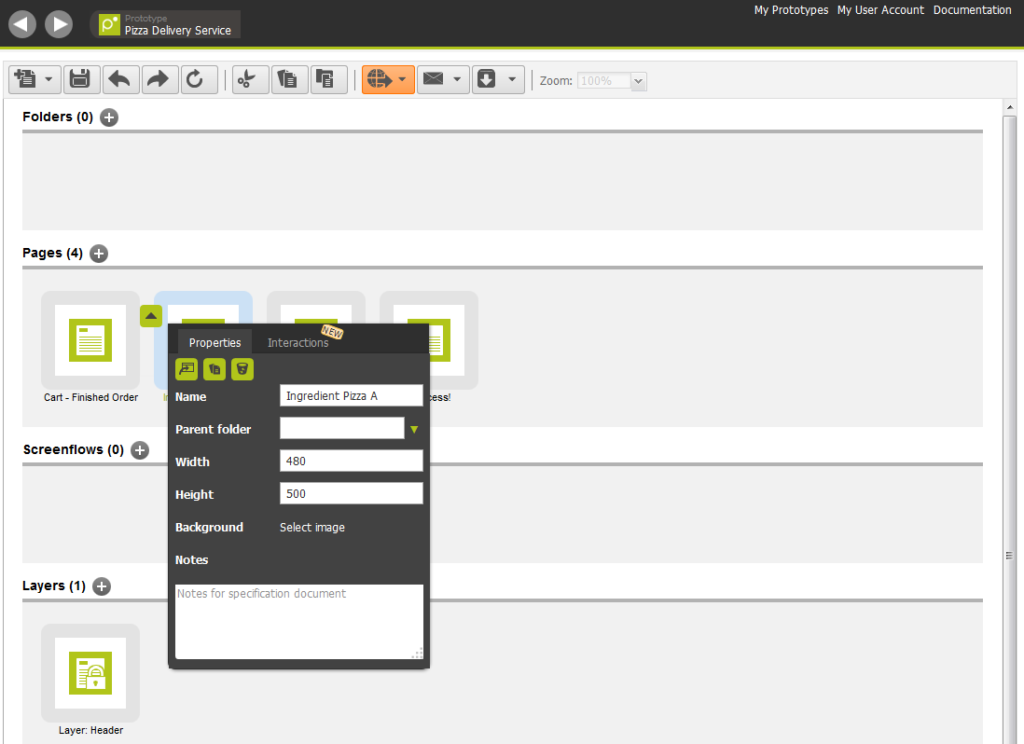
Task: Add a new screenflow with plus icon
Action: pyautogui.click(x=140, y=450)
